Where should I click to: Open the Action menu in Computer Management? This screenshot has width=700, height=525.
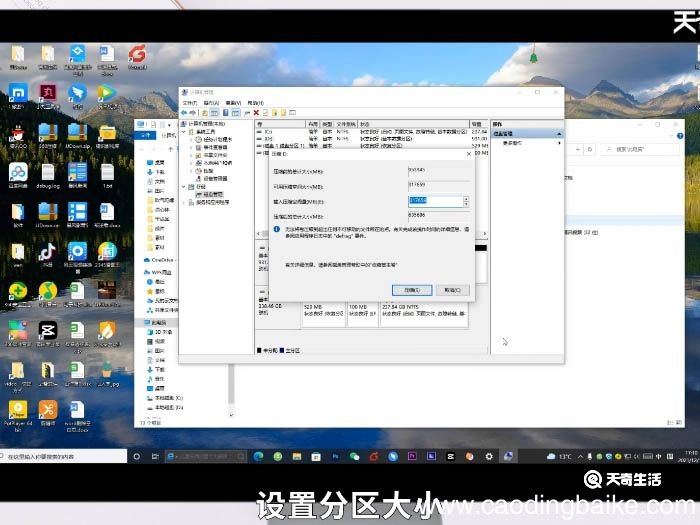click(211, 103)
